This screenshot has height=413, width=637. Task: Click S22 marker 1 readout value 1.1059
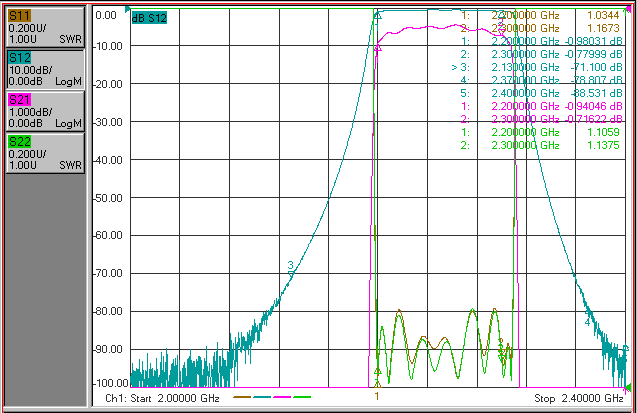(603, 132)
